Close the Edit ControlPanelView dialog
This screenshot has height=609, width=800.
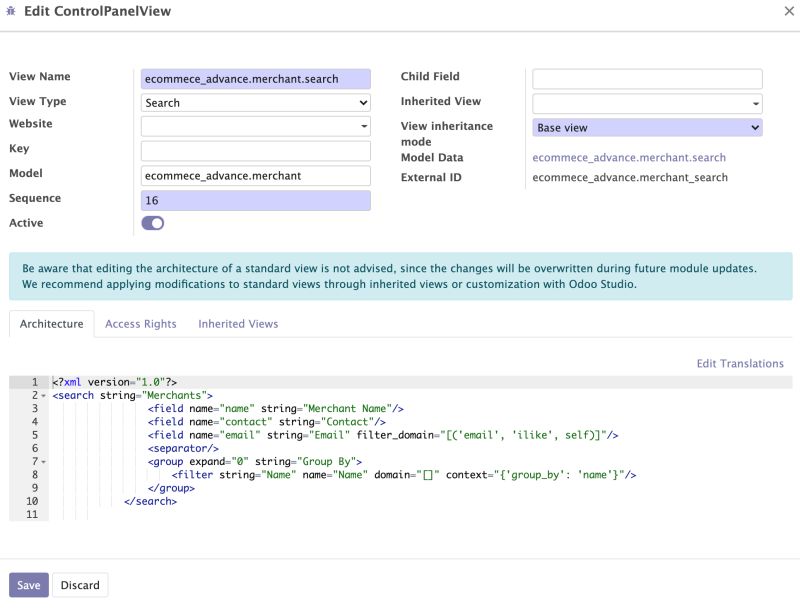pyautogui.click(x=789, y=11)
